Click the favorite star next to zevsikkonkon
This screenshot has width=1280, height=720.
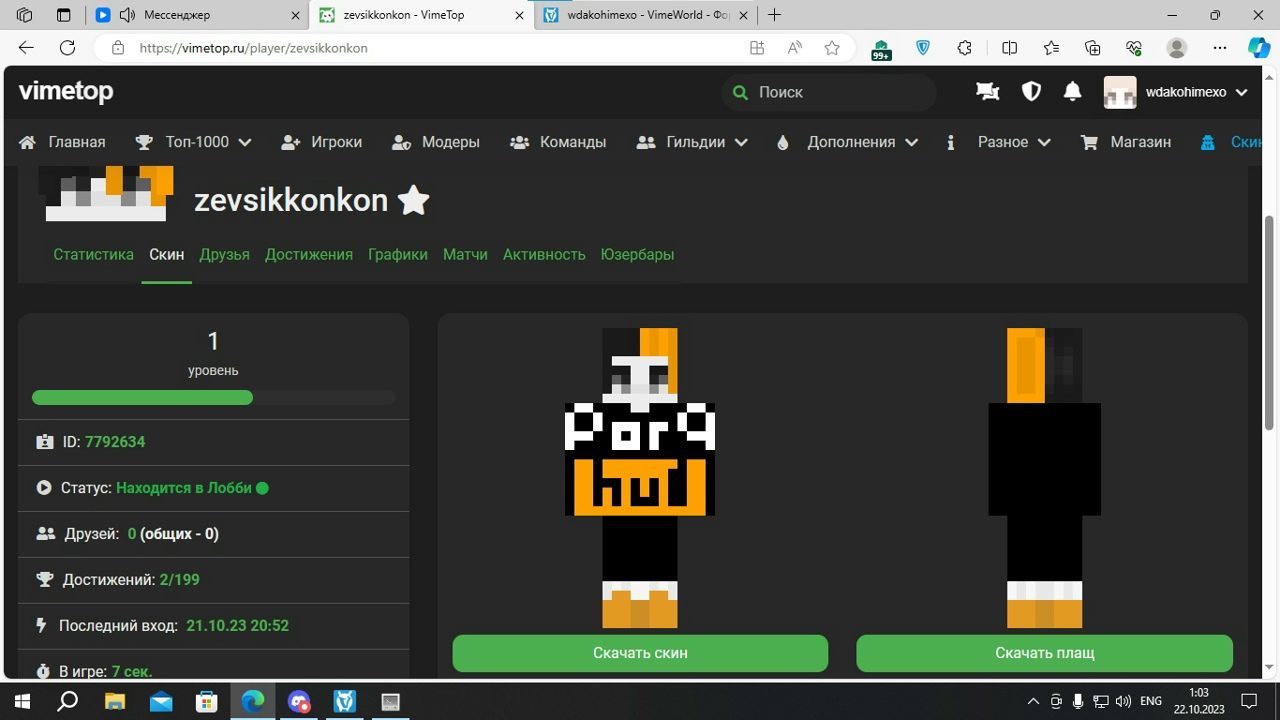tap(413, 201)
